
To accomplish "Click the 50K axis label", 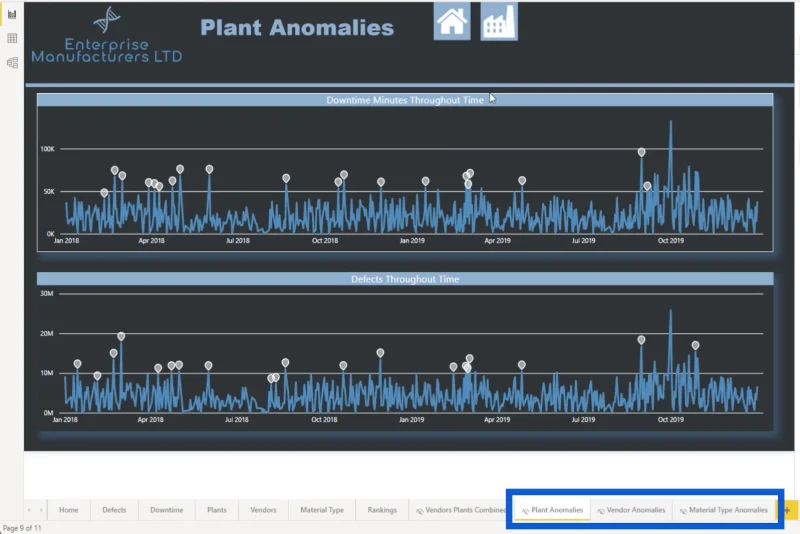I will click(49, 191).
